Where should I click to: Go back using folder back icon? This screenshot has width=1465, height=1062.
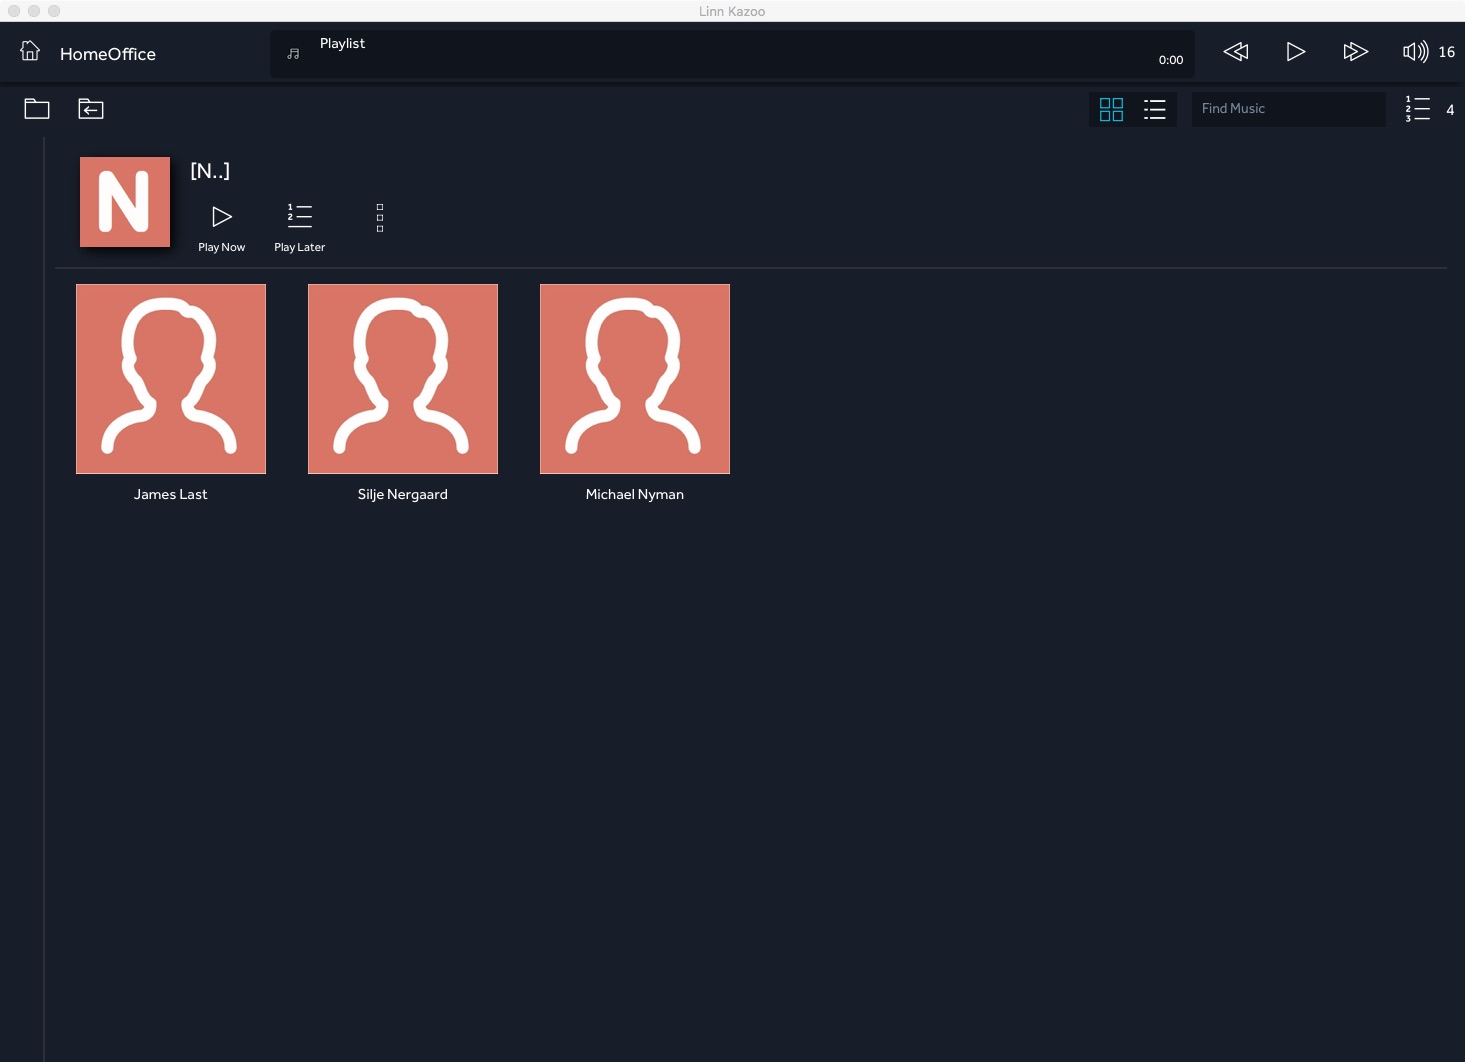pos(91,109)
